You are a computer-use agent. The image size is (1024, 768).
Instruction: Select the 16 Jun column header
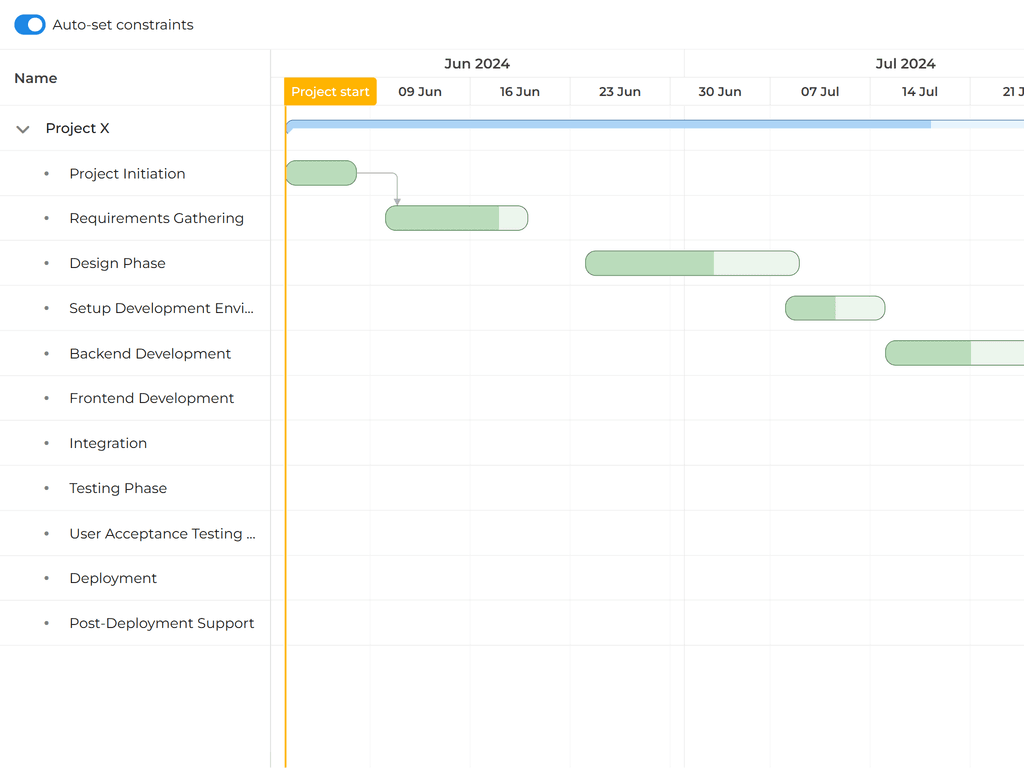(x=520, y=91)
